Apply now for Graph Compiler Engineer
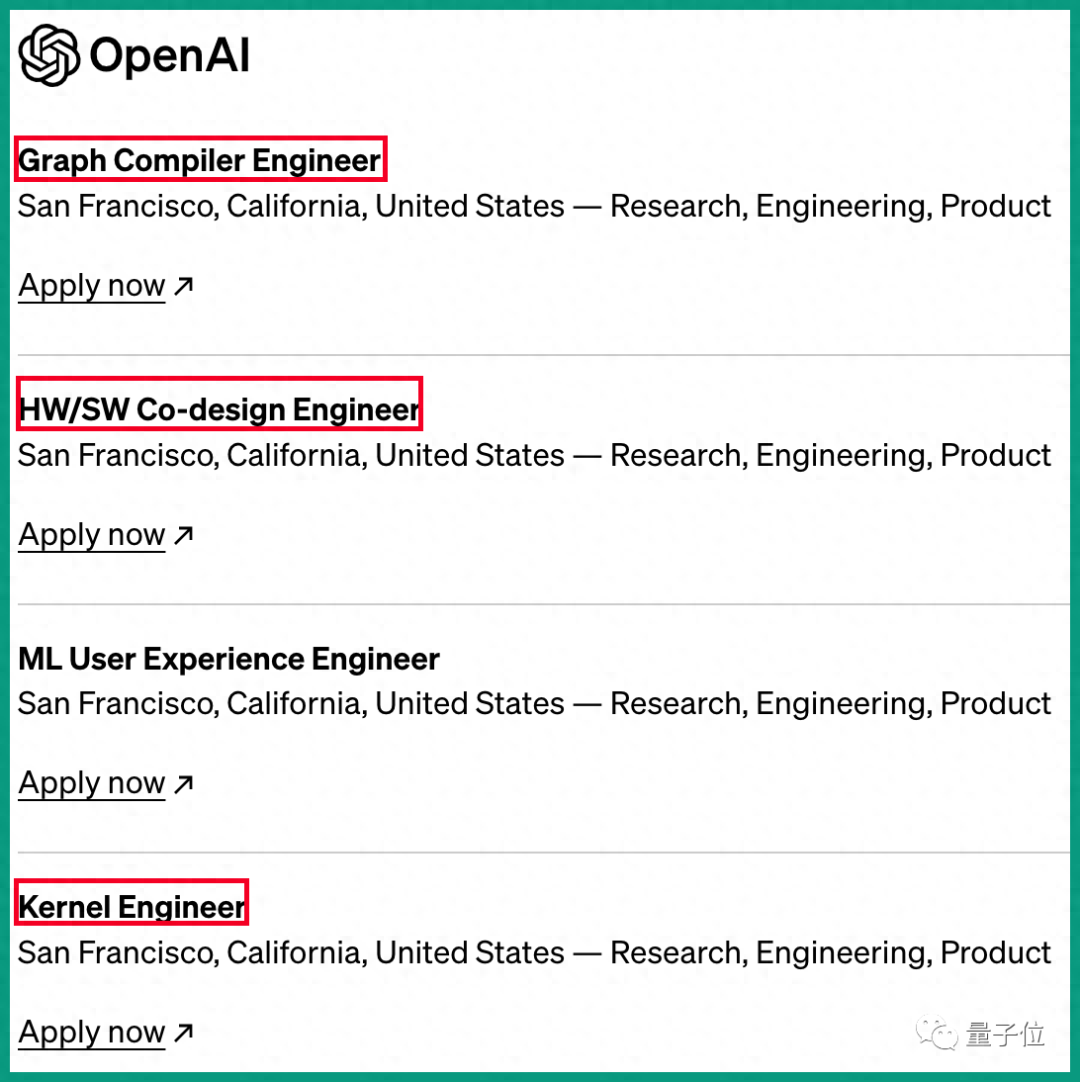Viewport: 1080px width, 1082px height. click(92, 286)
